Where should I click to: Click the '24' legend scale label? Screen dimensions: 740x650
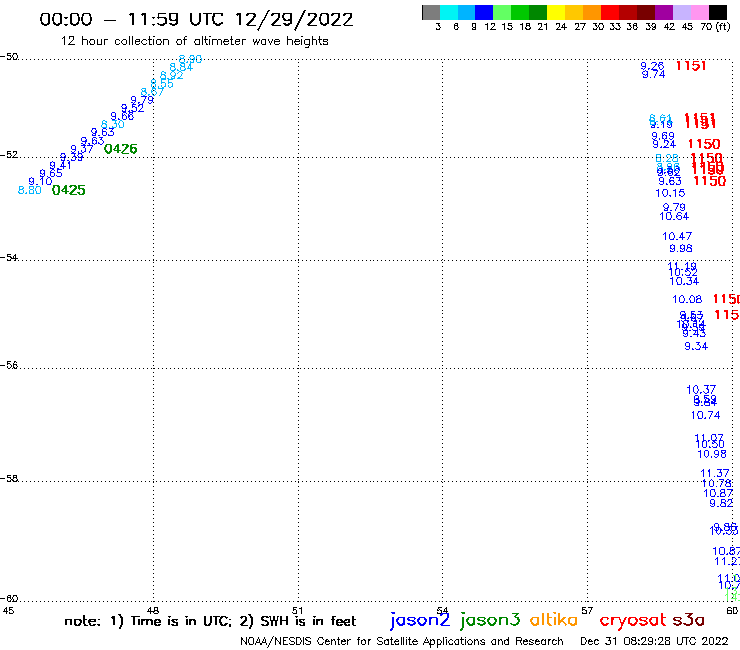561,27
